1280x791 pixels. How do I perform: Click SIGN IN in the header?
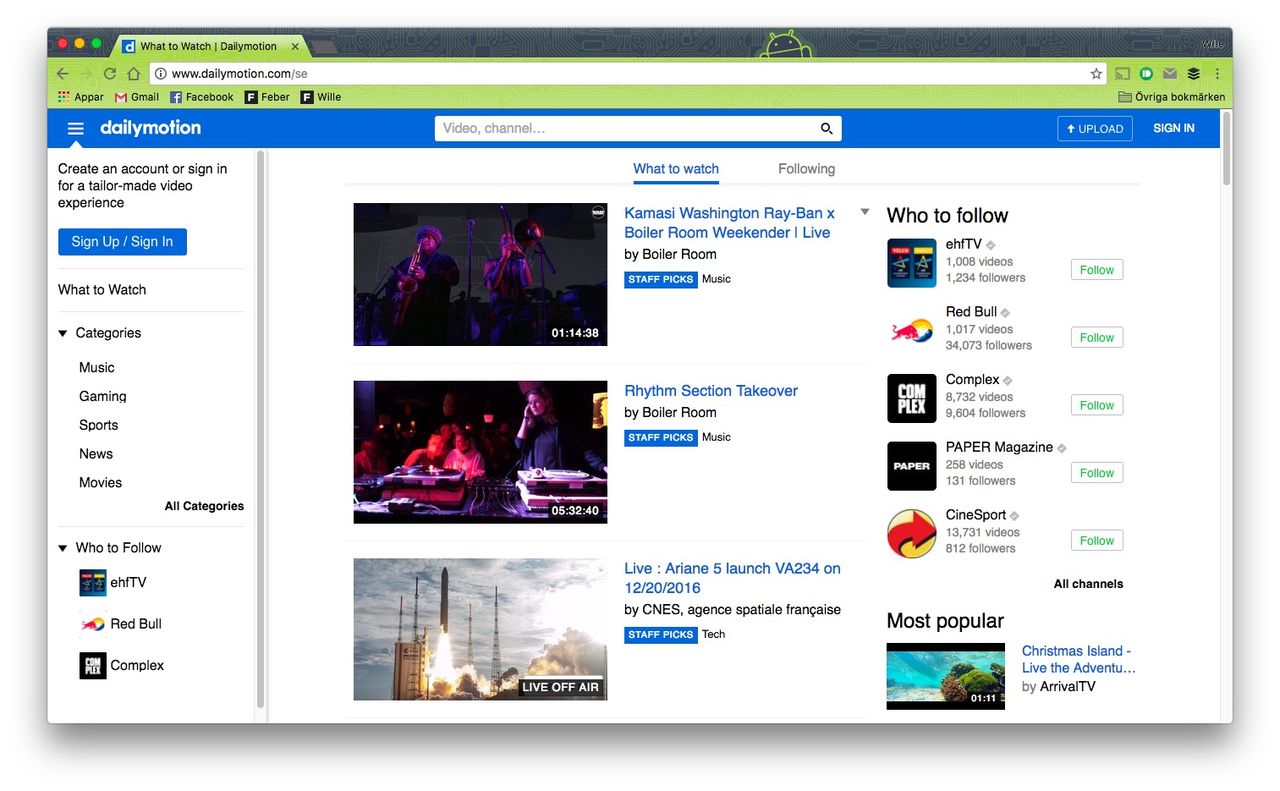1174,128
